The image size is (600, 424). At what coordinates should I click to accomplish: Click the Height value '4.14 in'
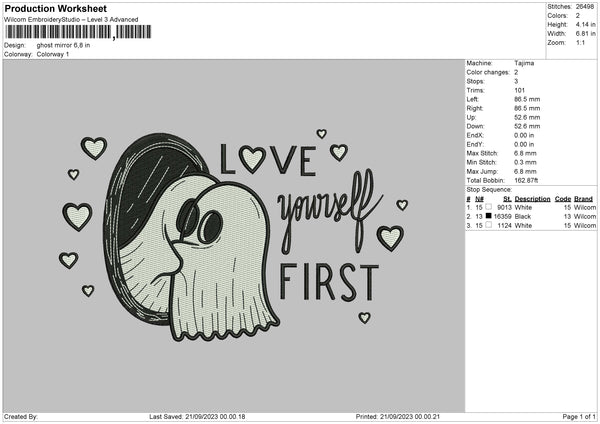tap(585, 24)
